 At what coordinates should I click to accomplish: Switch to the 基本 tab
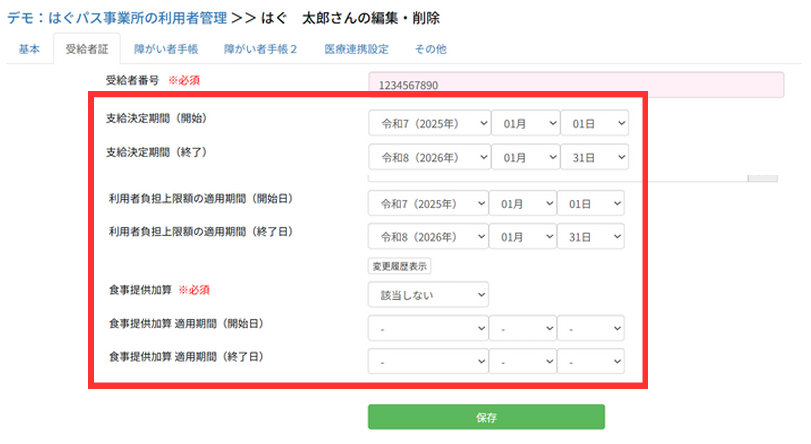point(29,49)
